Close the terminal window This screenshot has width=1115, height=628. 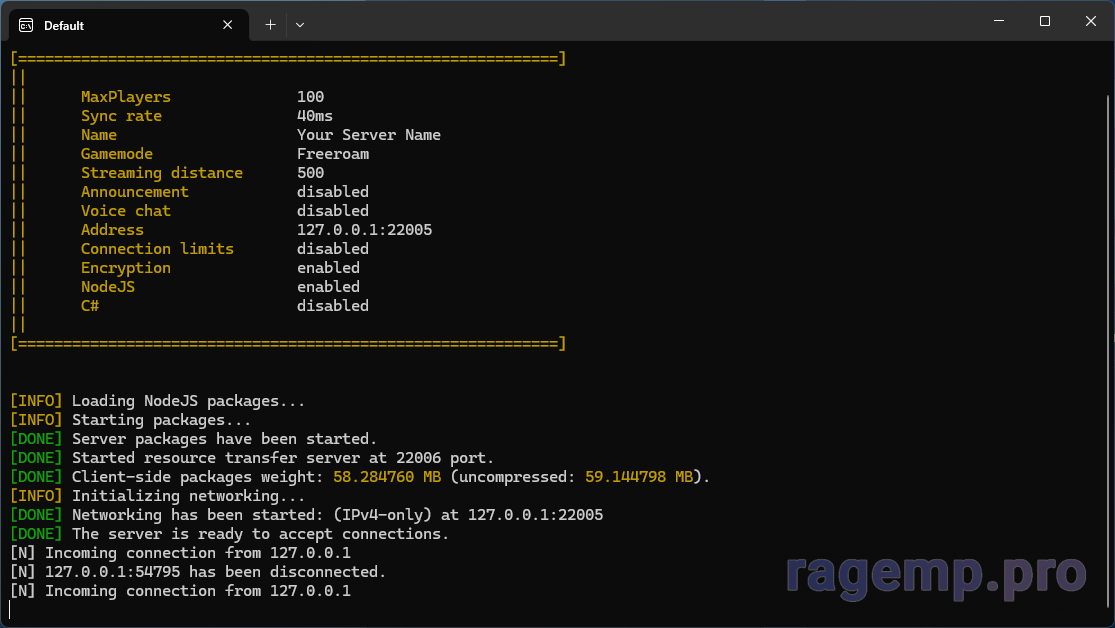click(x=1090, y=21)
